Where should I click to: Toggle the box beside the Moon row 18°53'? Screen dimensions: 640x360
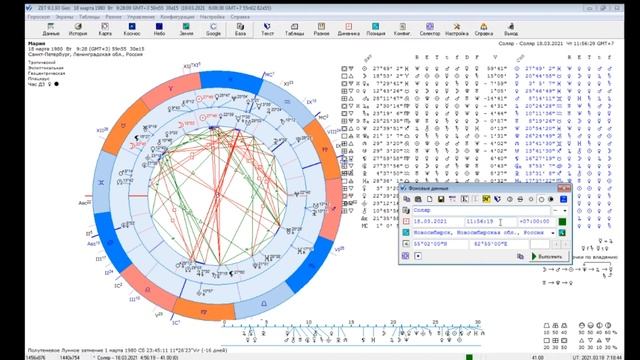pyautogui.click(x=344, y=76)
